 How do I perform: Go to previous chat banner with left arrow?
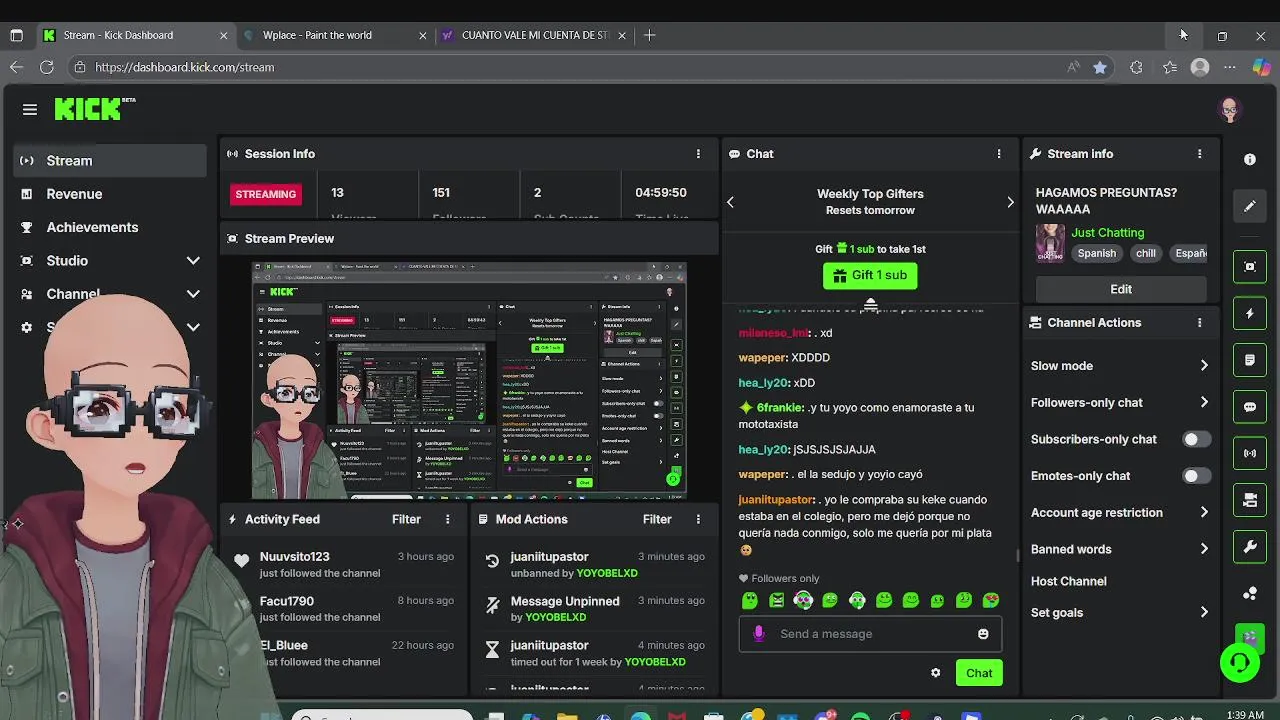730,202
